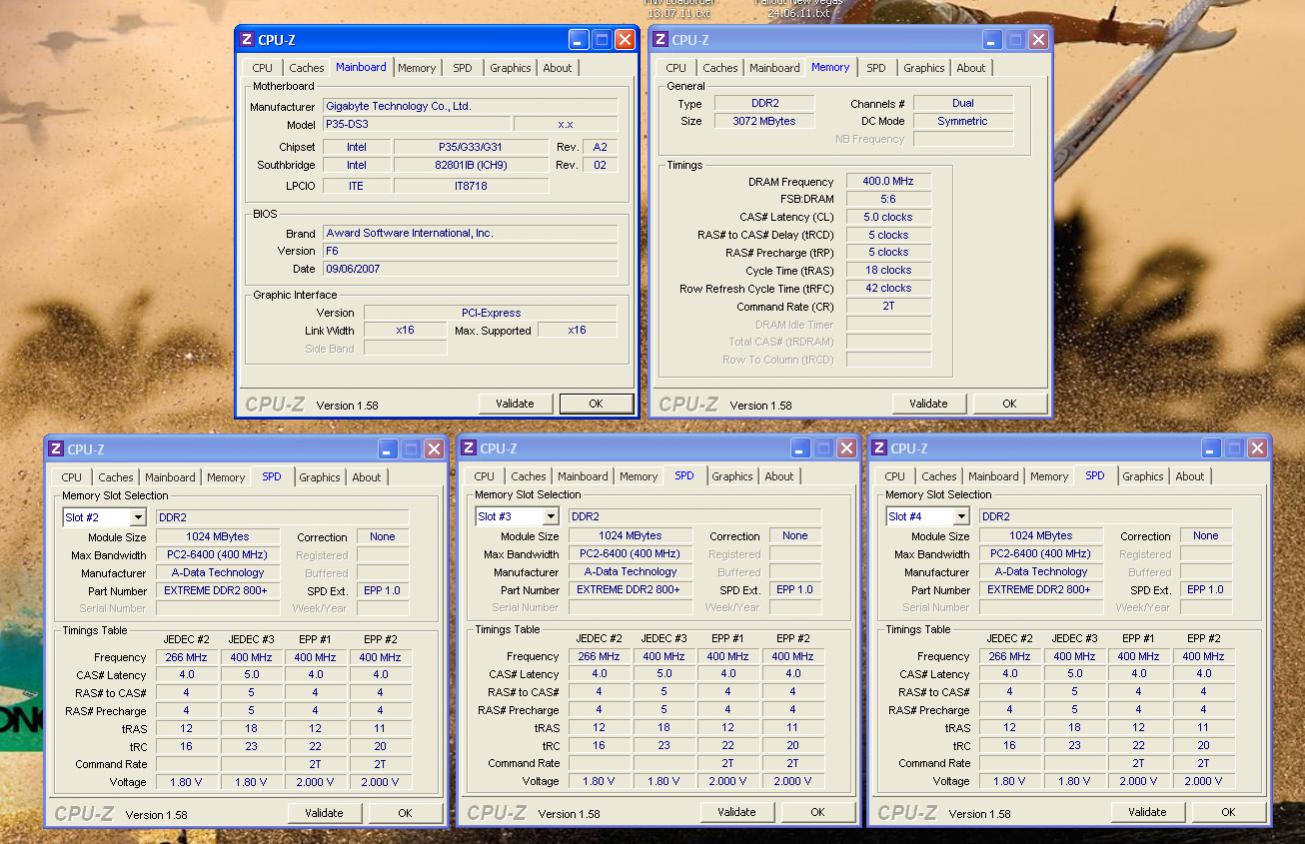Click Validate in the Mainboard window

click(x=515, y=404)
